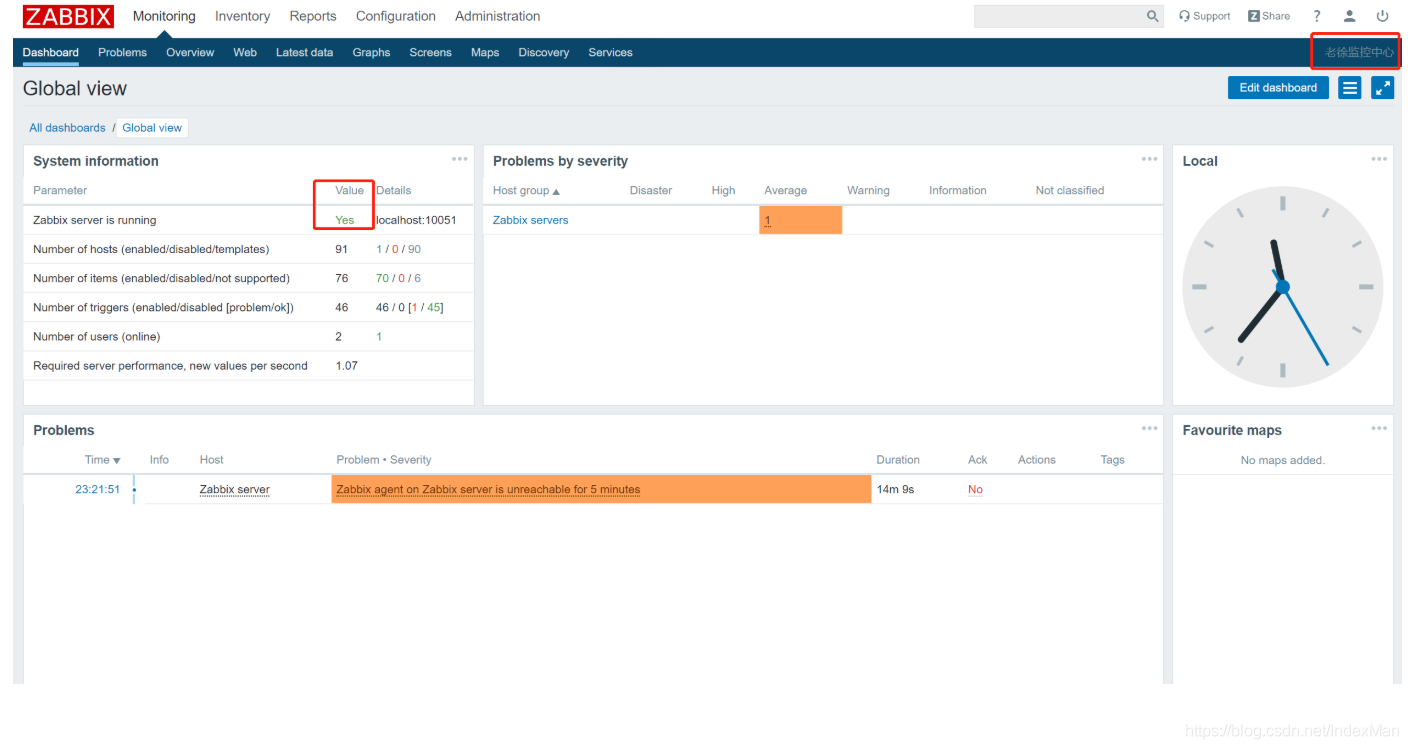Viewport: 1408px width, 749px height.
Task: Open the Reports menu
Action: pos(313,16)
